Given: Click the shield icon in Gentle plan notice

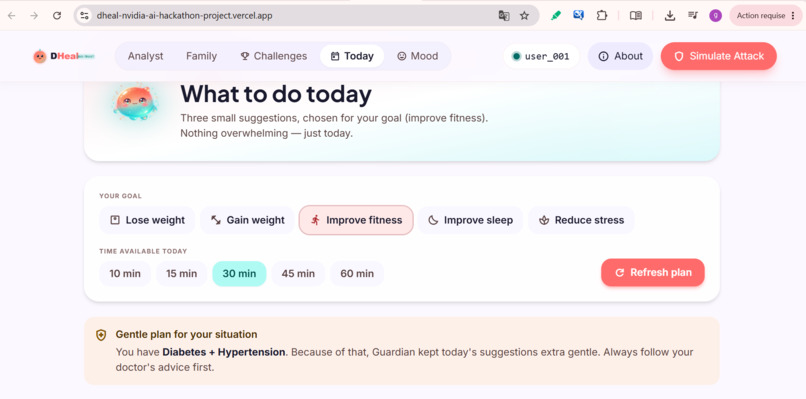Looking at the screenshot, I should tap(101, 335).
